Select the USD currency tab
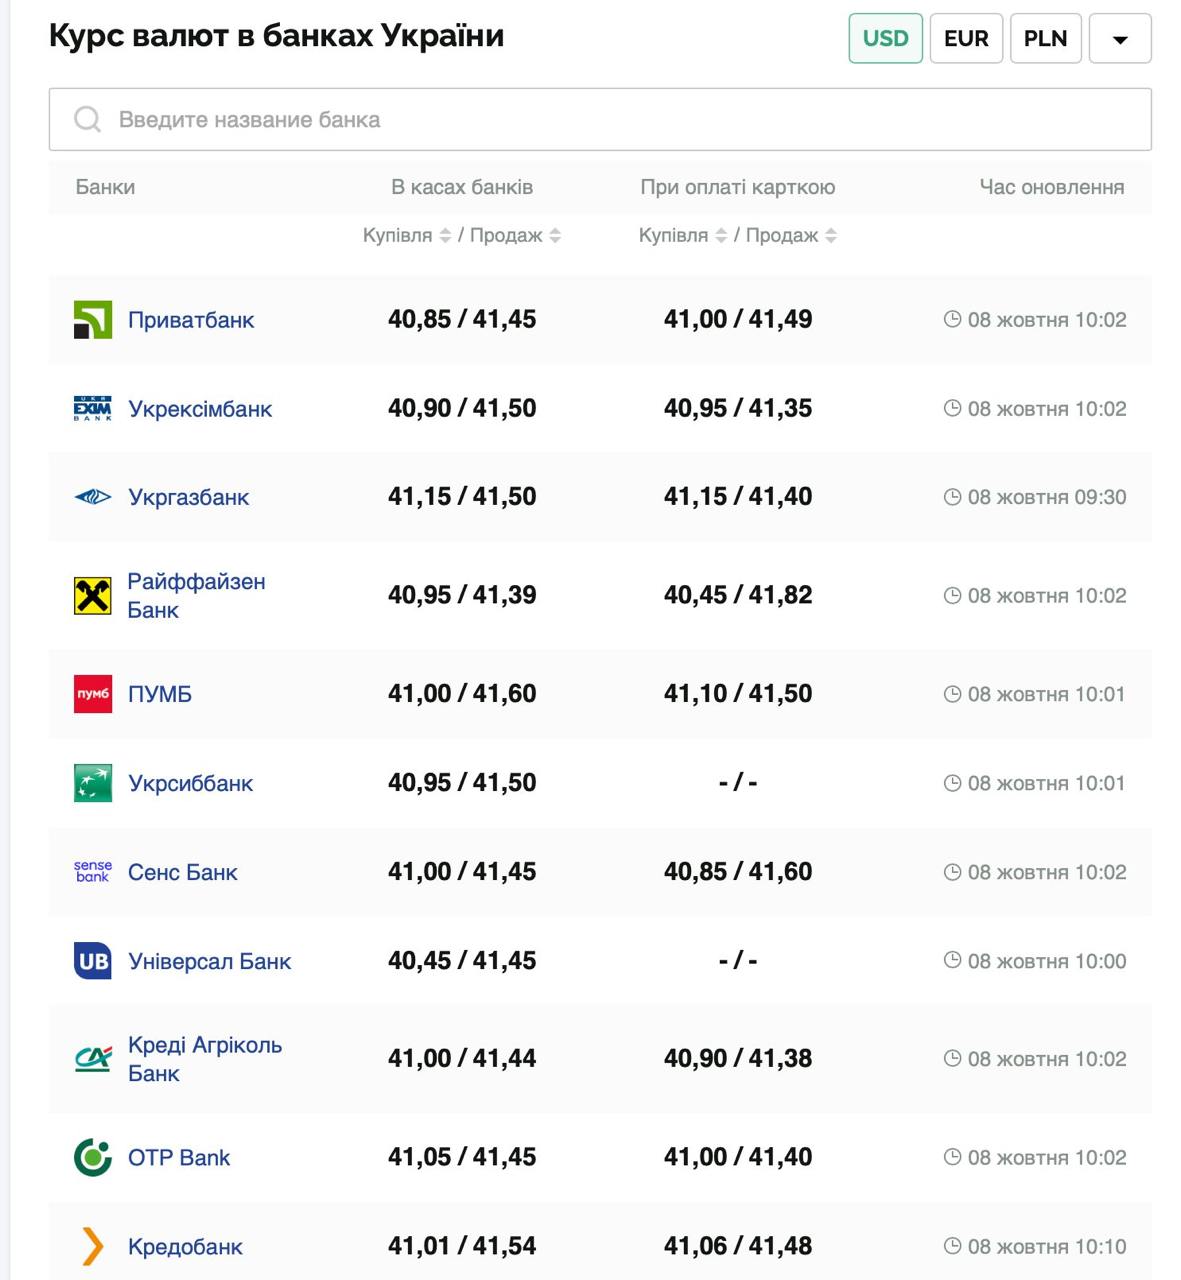Viewport: 1181px width, 1280px height. tap(885, 39)
